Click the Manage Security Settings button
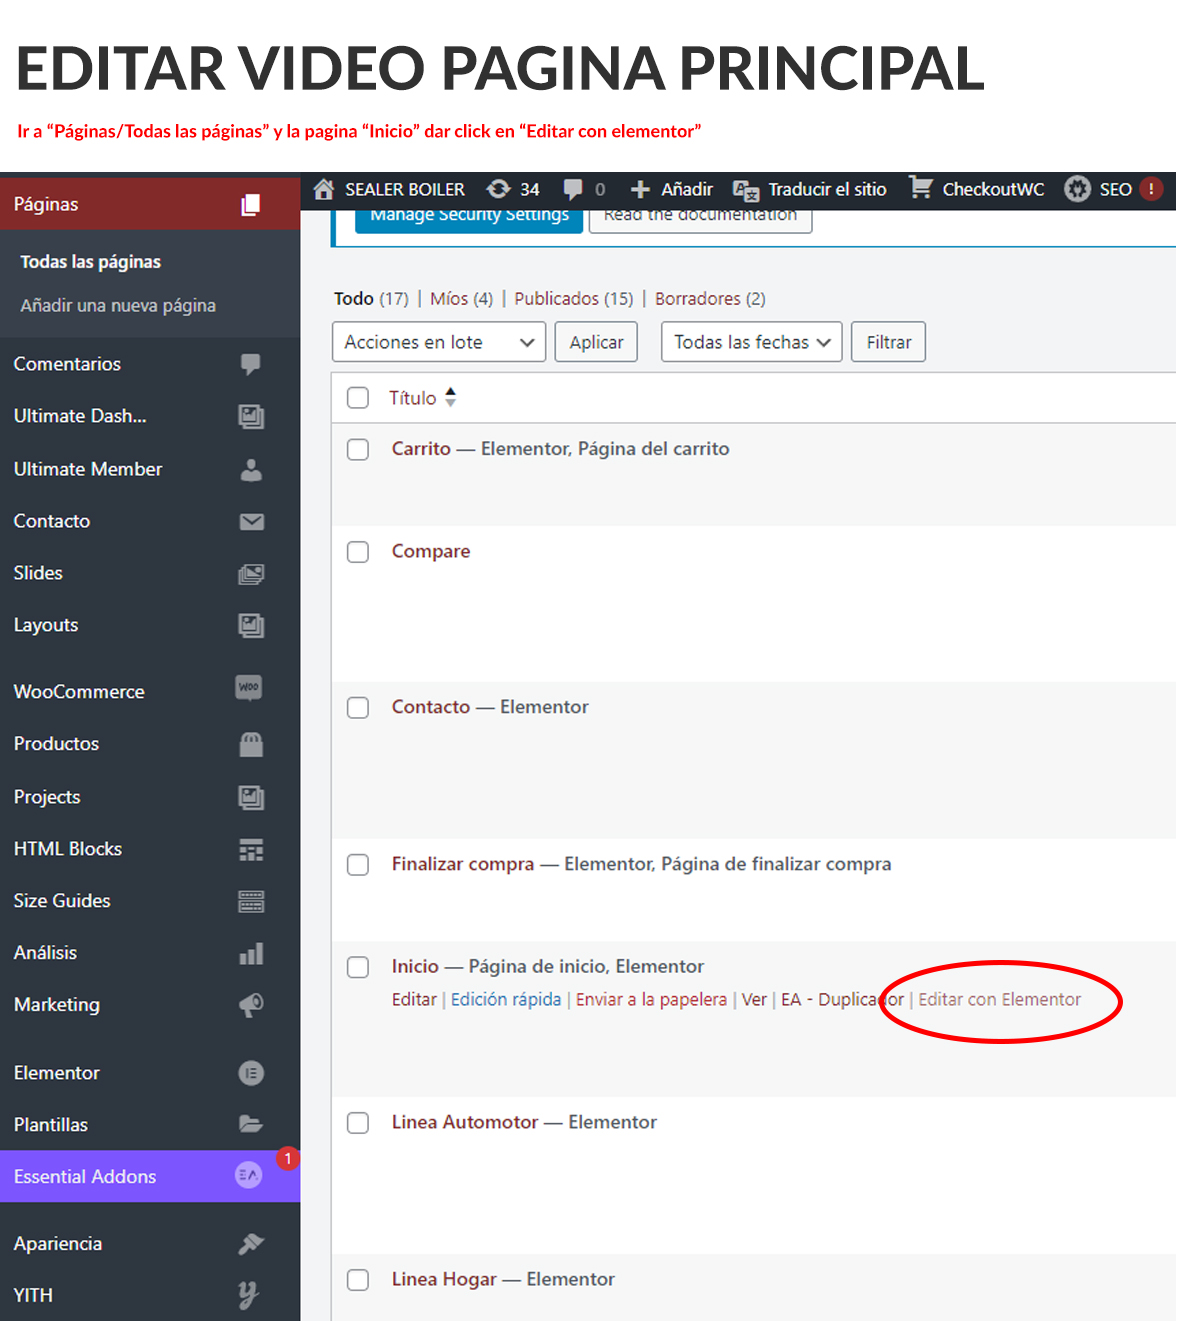Screen dimensions: 1177x1321 (469, 218)
